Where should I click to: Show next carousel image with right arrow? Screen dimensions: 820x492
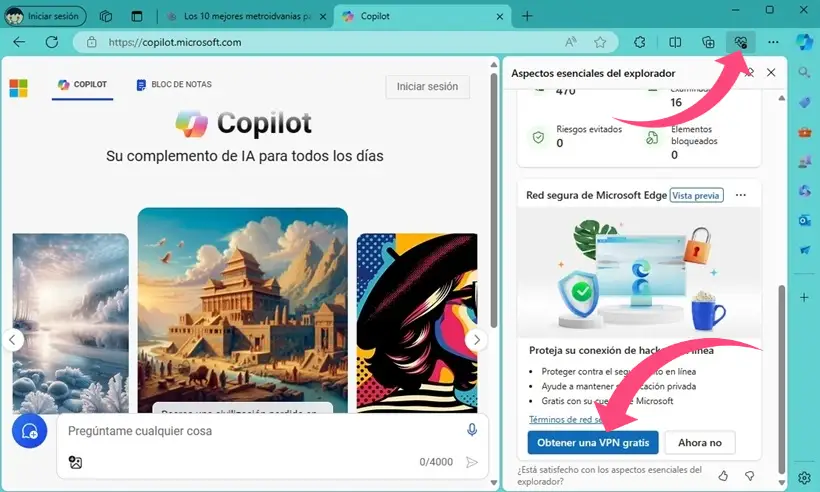click(476, 340)
